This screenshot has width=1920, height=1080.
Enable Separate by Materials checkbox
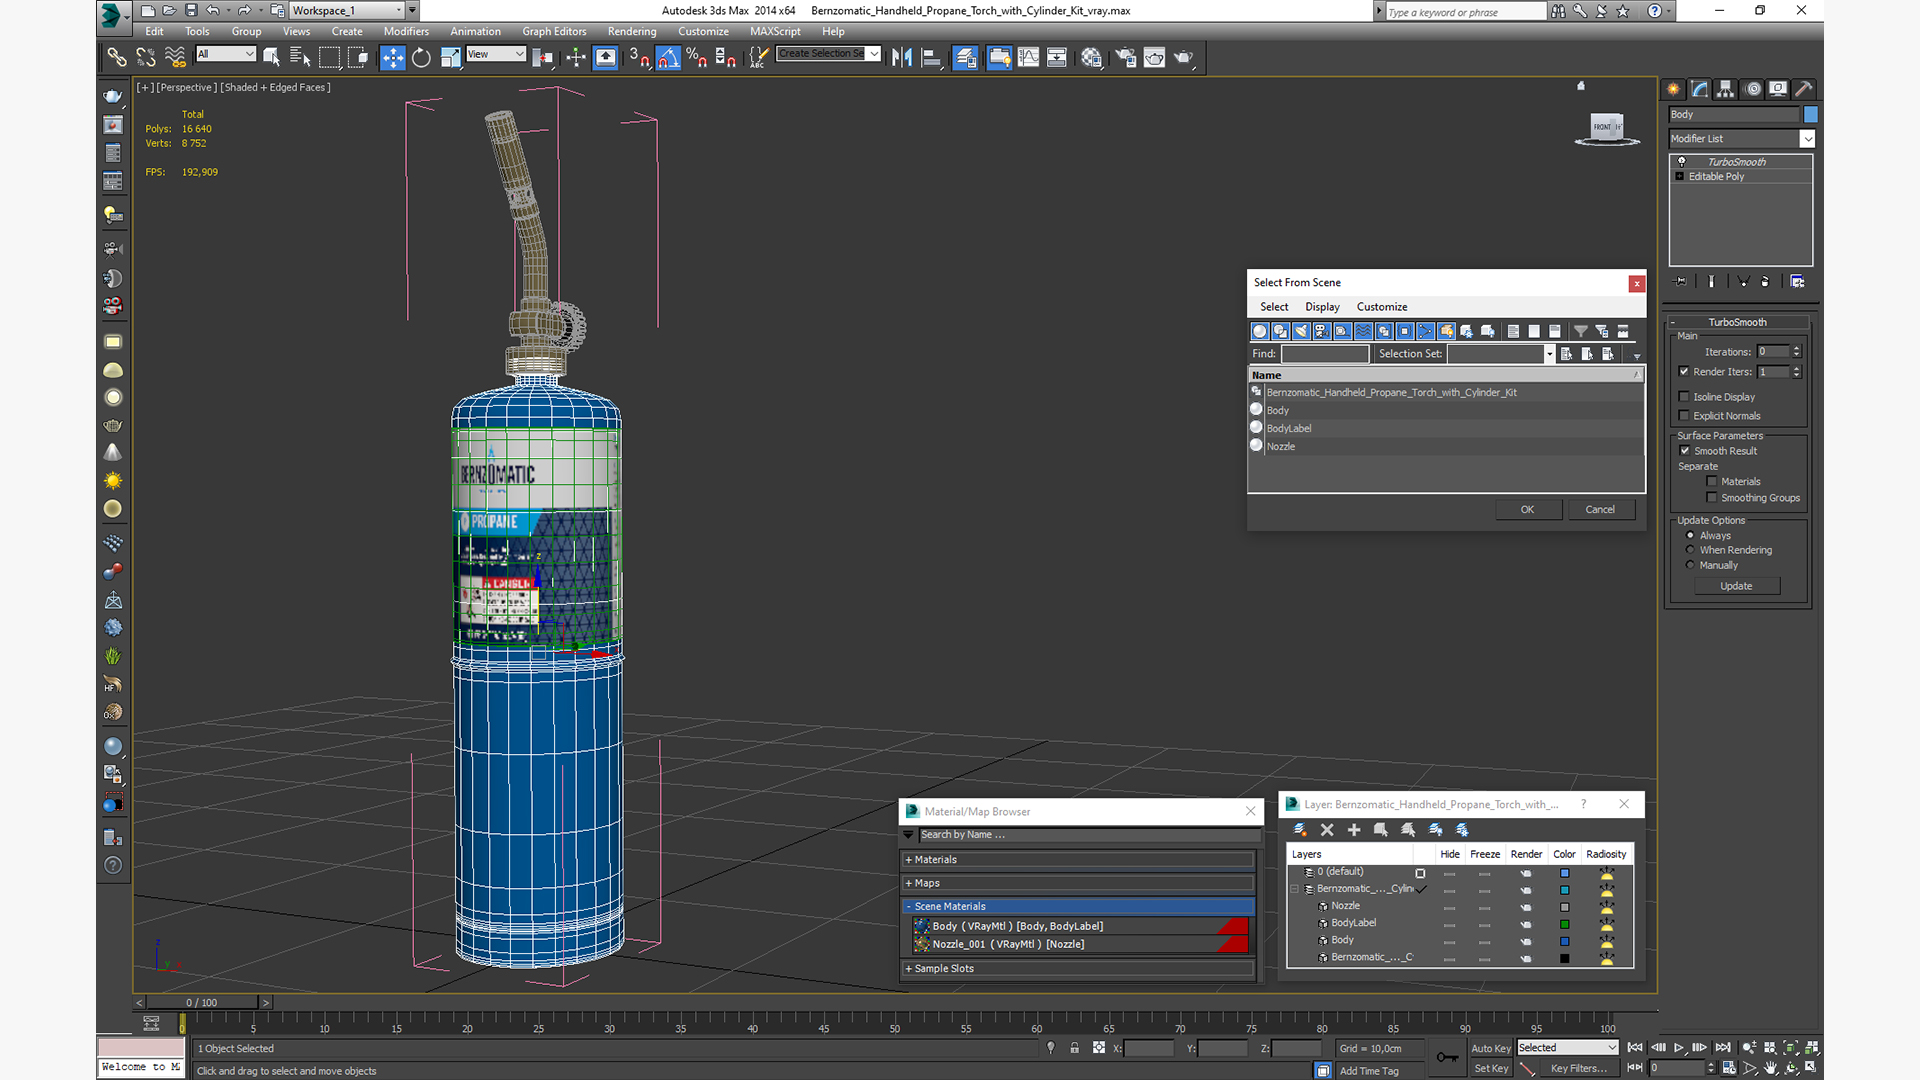pyautogui.click(x=1712, y=482)
